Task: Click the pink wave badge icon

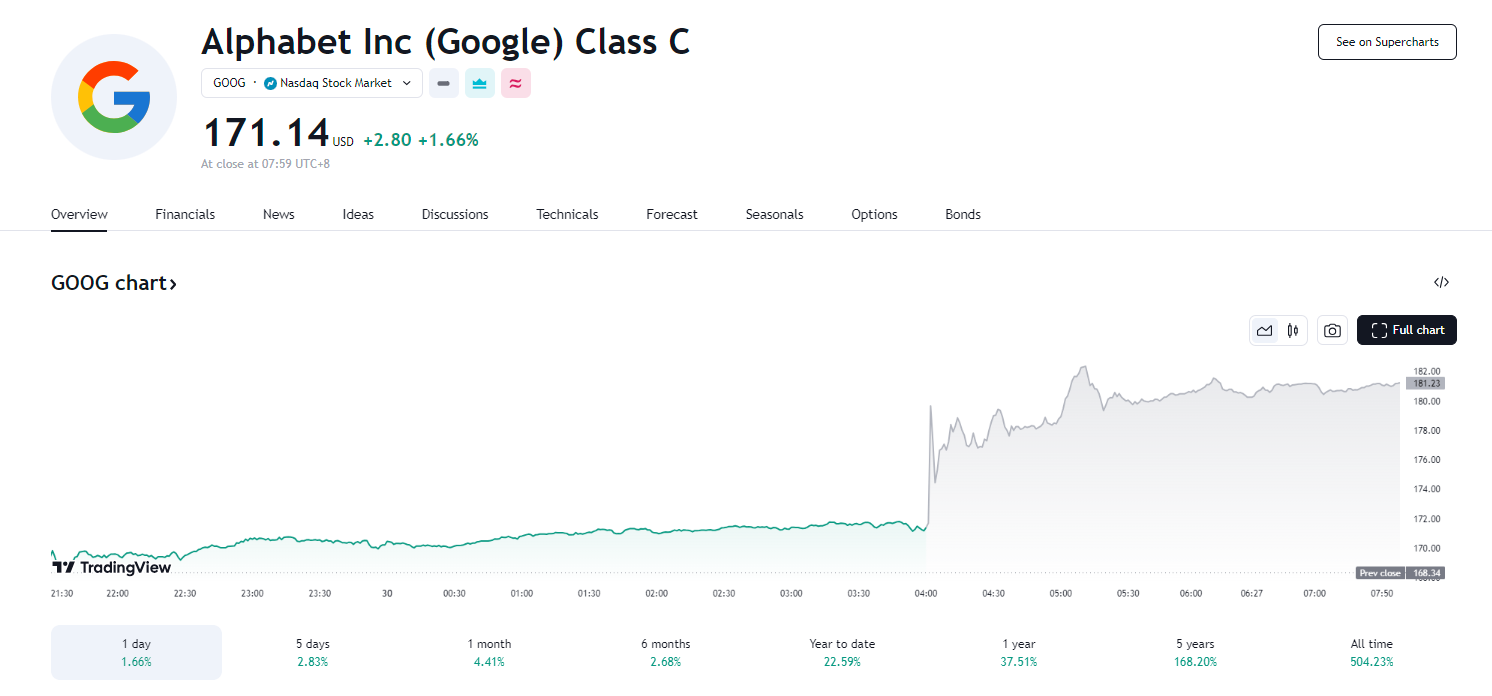Action: pyautogui.click(x=515, y=83)
